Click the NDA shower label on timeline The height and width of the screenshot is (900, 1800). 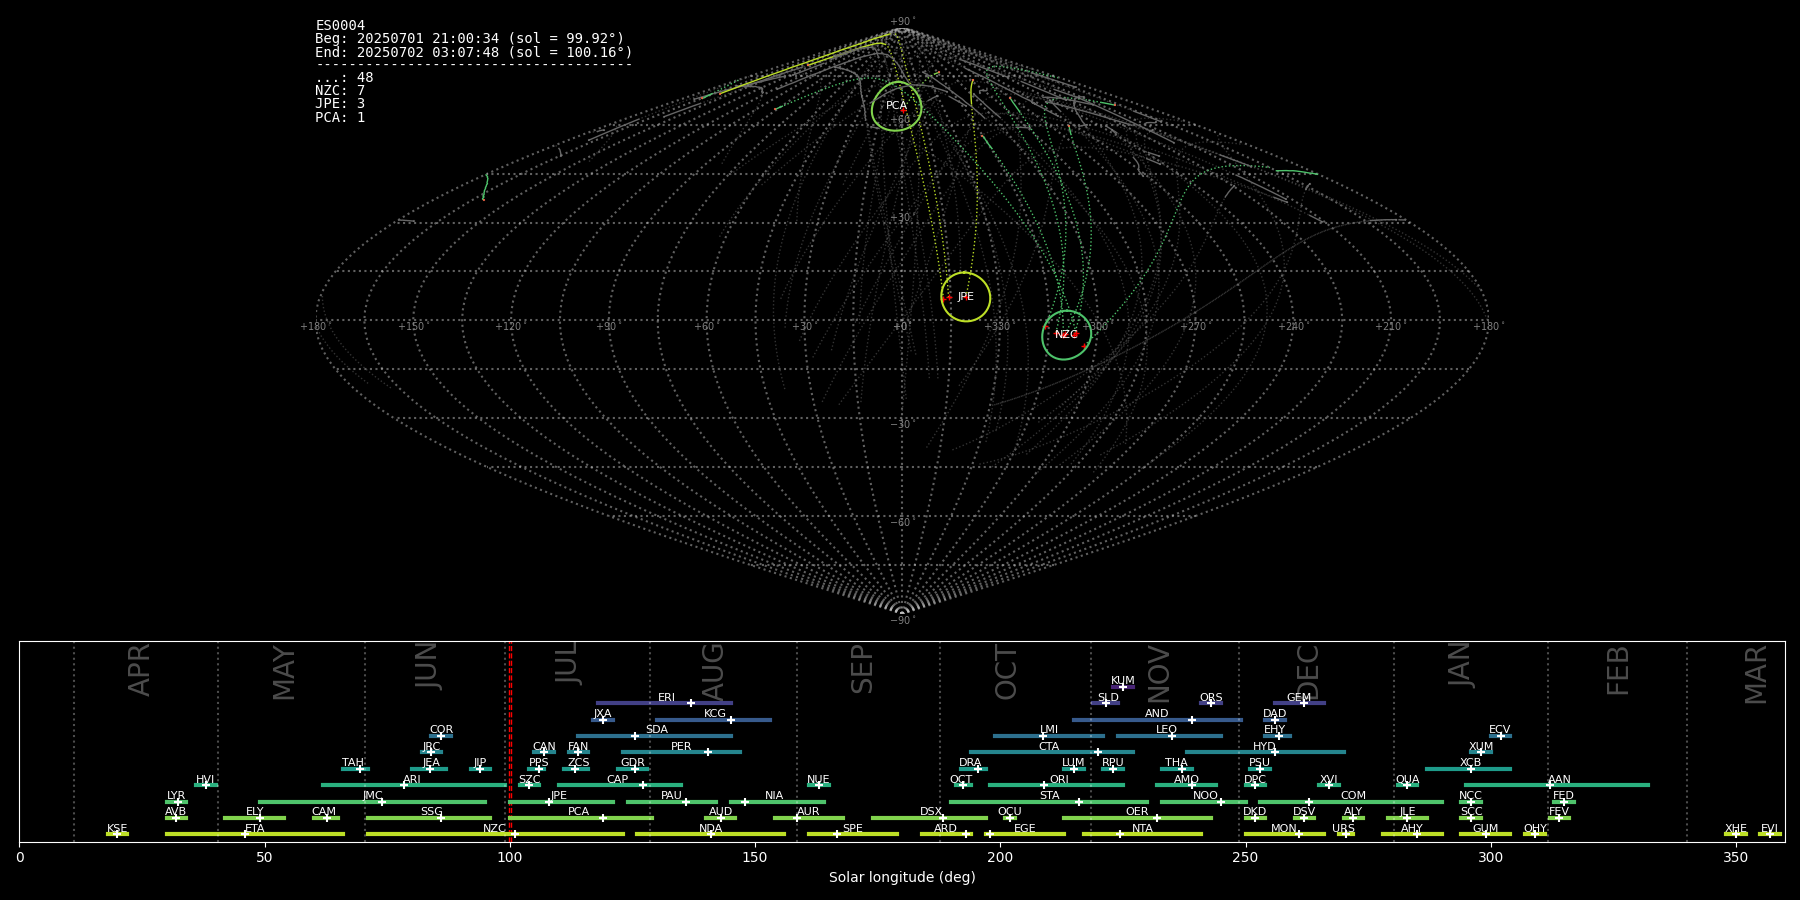[x=711, y=829]
